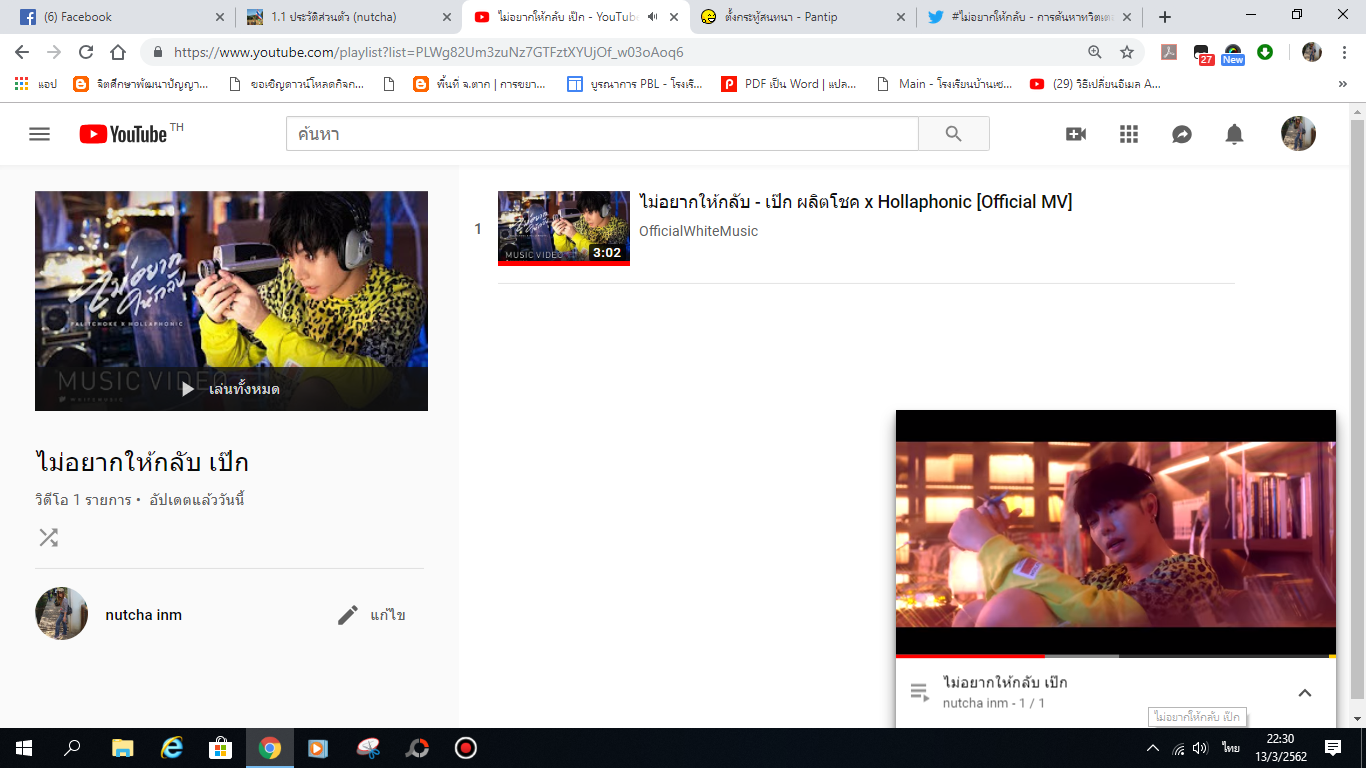Image resolution: width=1366 pixels, height=768 pixels.
Task: Click the YouTube search field ค้นหา
Action: click(x=602, y=134)
